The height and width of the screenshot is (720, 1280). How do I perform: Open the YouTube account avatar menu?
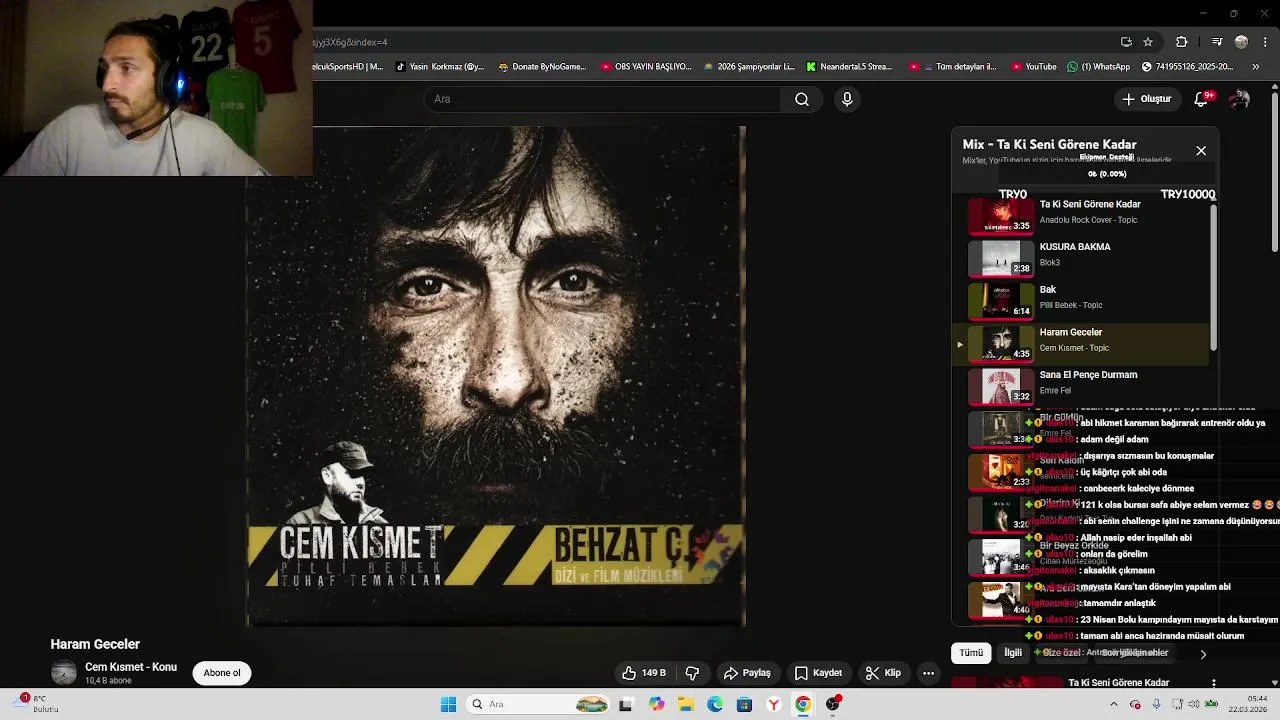pos(1240,99)
